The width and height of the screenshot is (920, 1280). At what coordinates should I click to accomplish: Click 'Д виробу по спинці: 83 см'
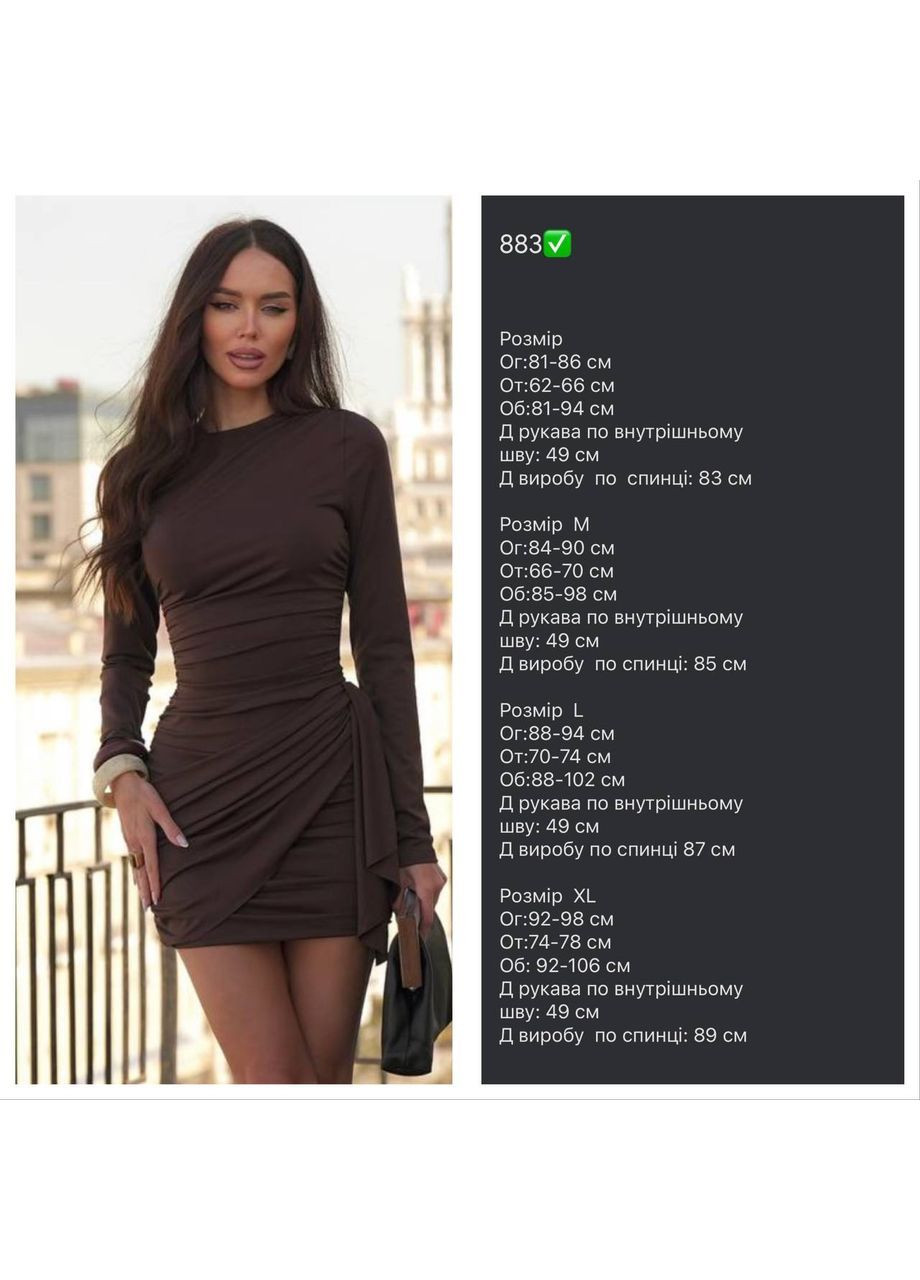(x=626, y=478)
